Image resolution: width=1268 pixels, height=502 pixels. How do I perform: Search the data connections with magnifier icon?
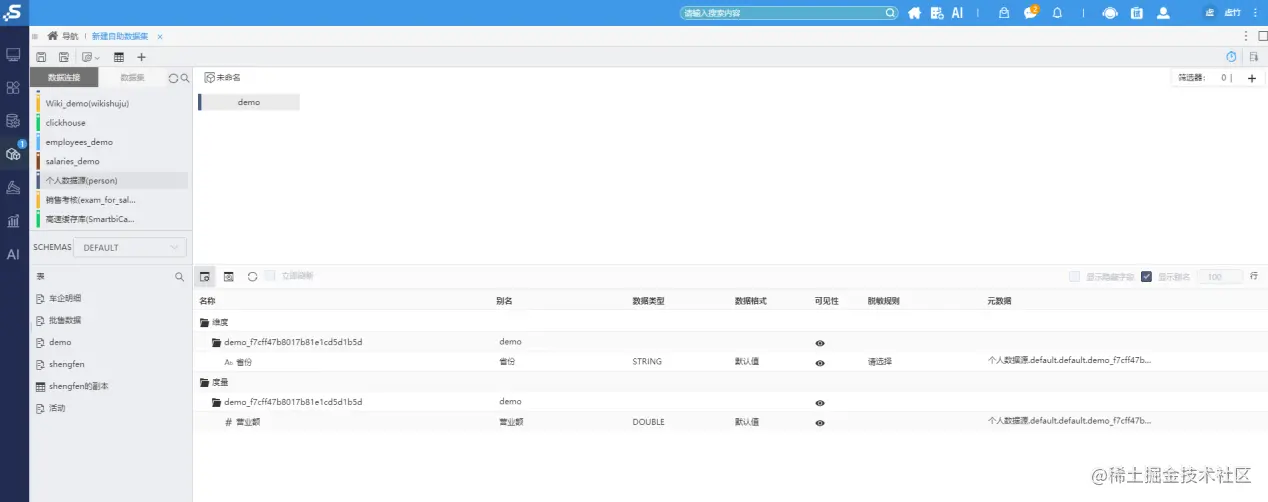[184, 78]
